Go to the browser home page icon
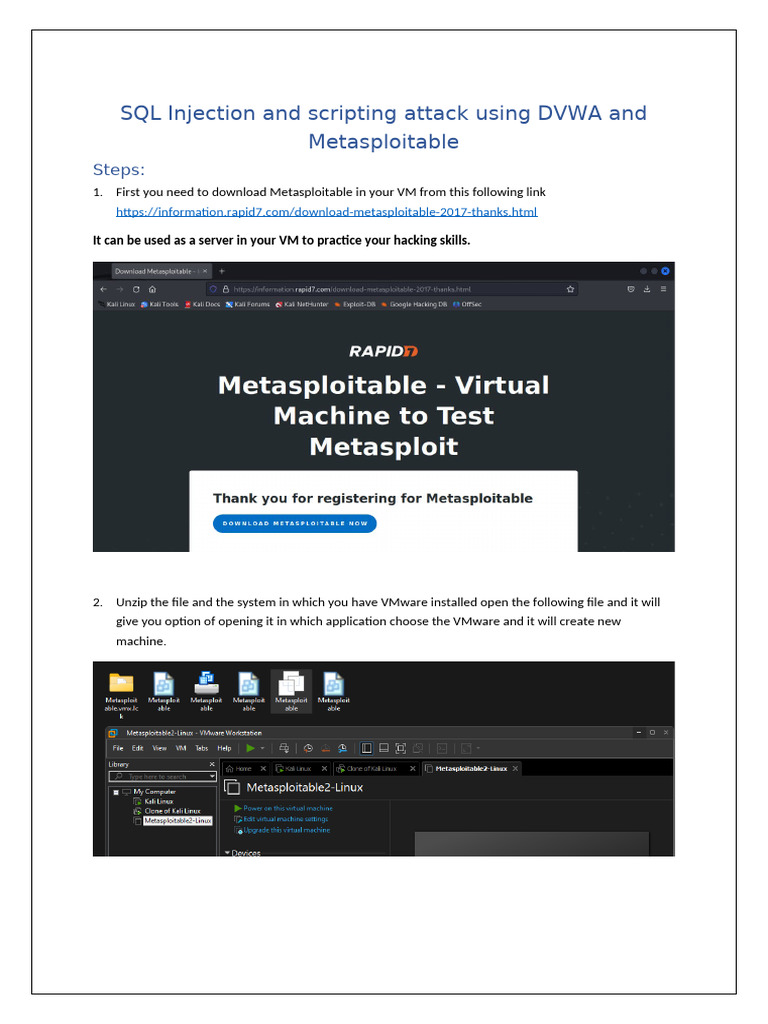Image resolution: width=768 pixels, height=1024 pixels. tap(152, 289)
